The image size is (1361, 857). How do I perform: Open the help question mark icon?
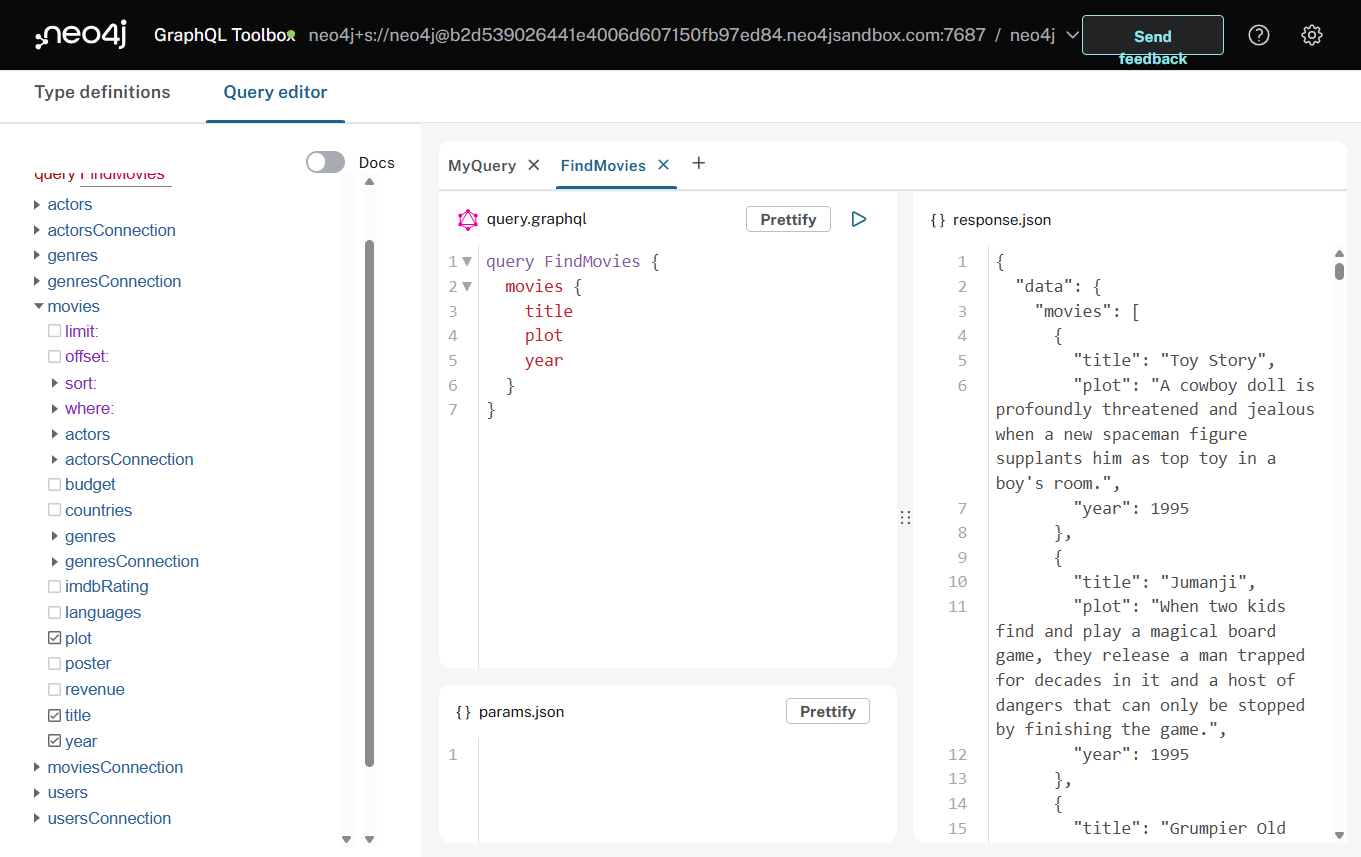(1259, 35)
